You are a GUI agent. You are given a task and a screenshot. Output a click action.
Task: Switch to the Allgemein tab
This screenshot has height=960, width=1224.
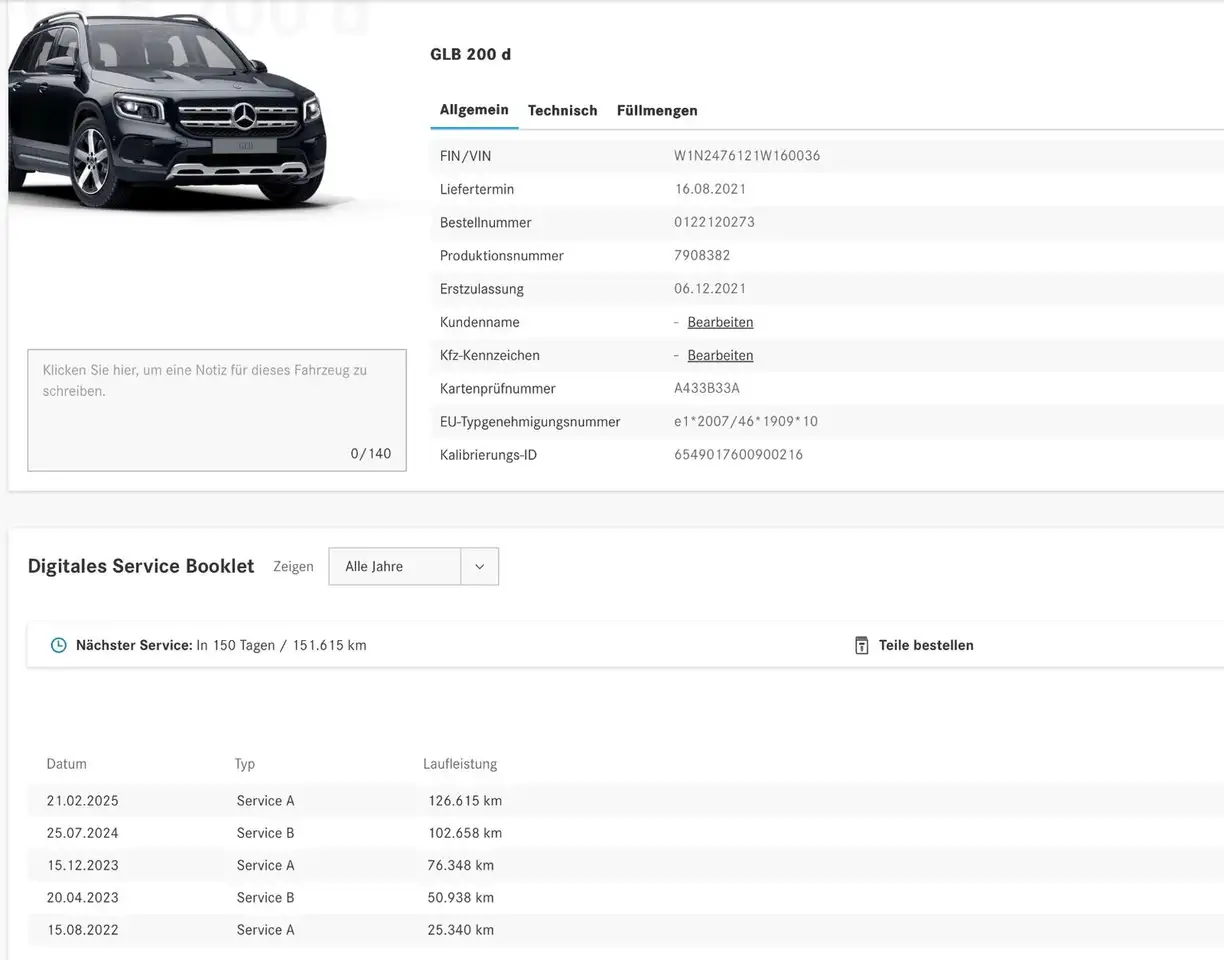pos(474,110)
